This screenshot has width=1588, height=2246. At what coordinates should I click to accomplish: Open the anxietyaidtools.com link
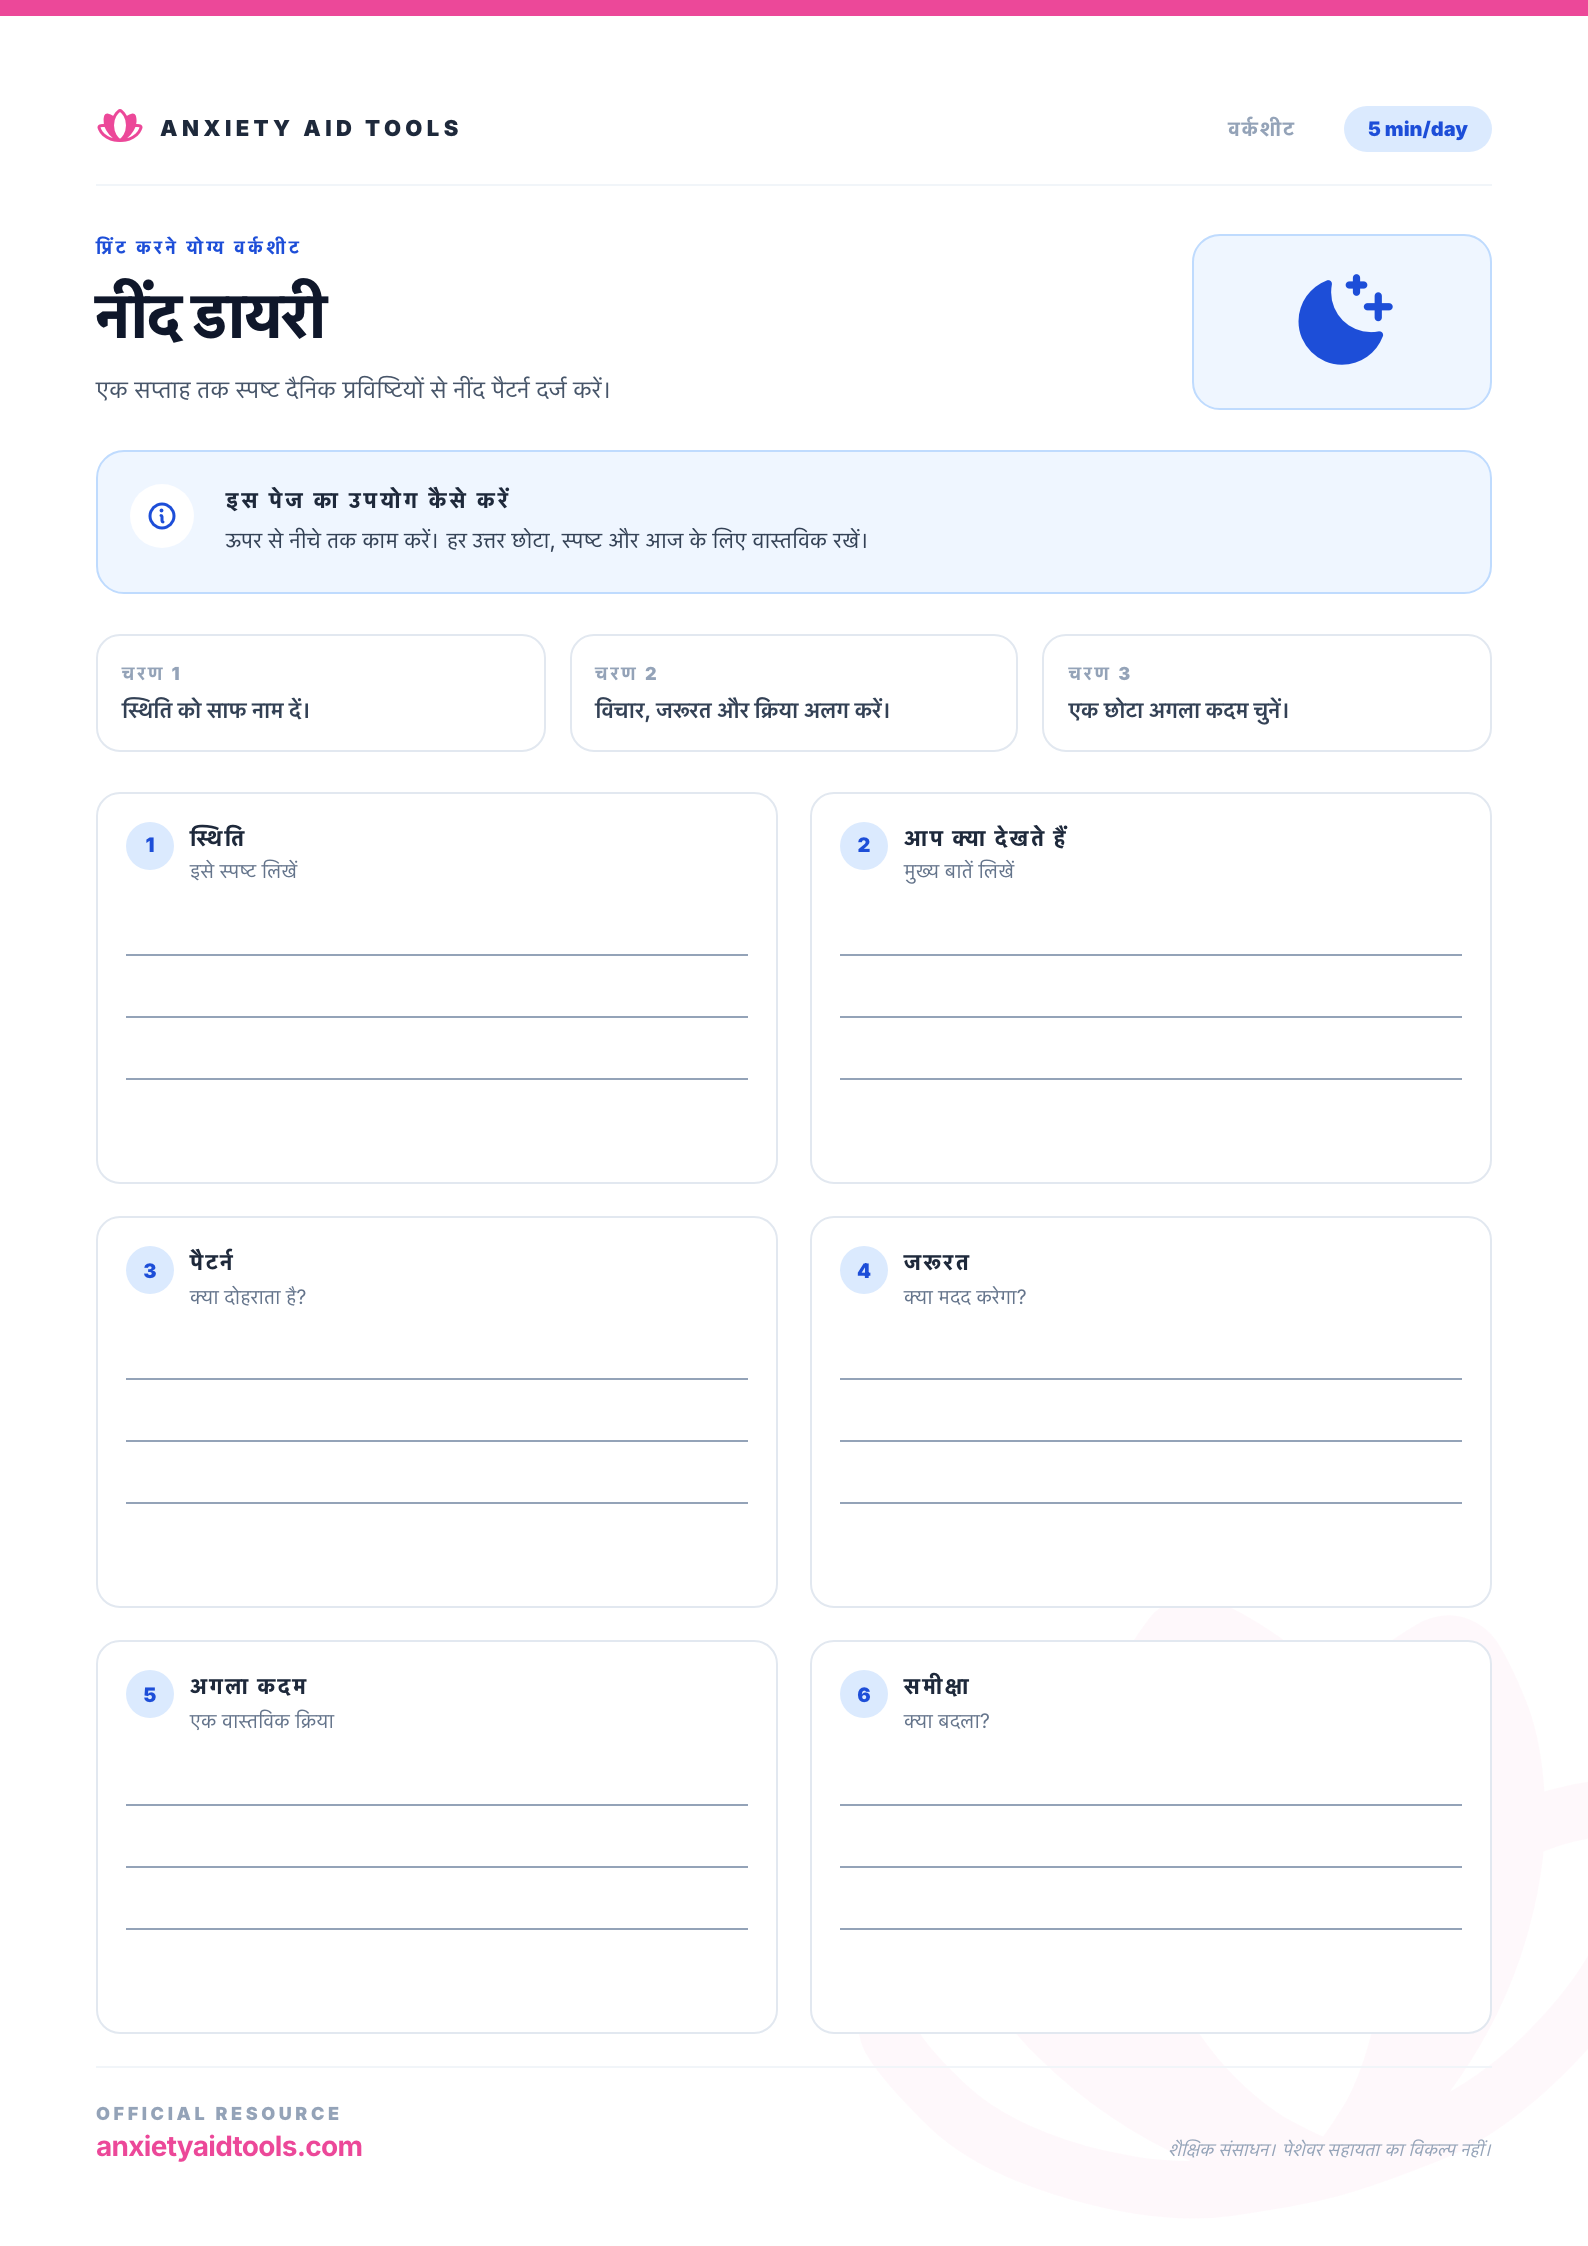pos(229,2146)
